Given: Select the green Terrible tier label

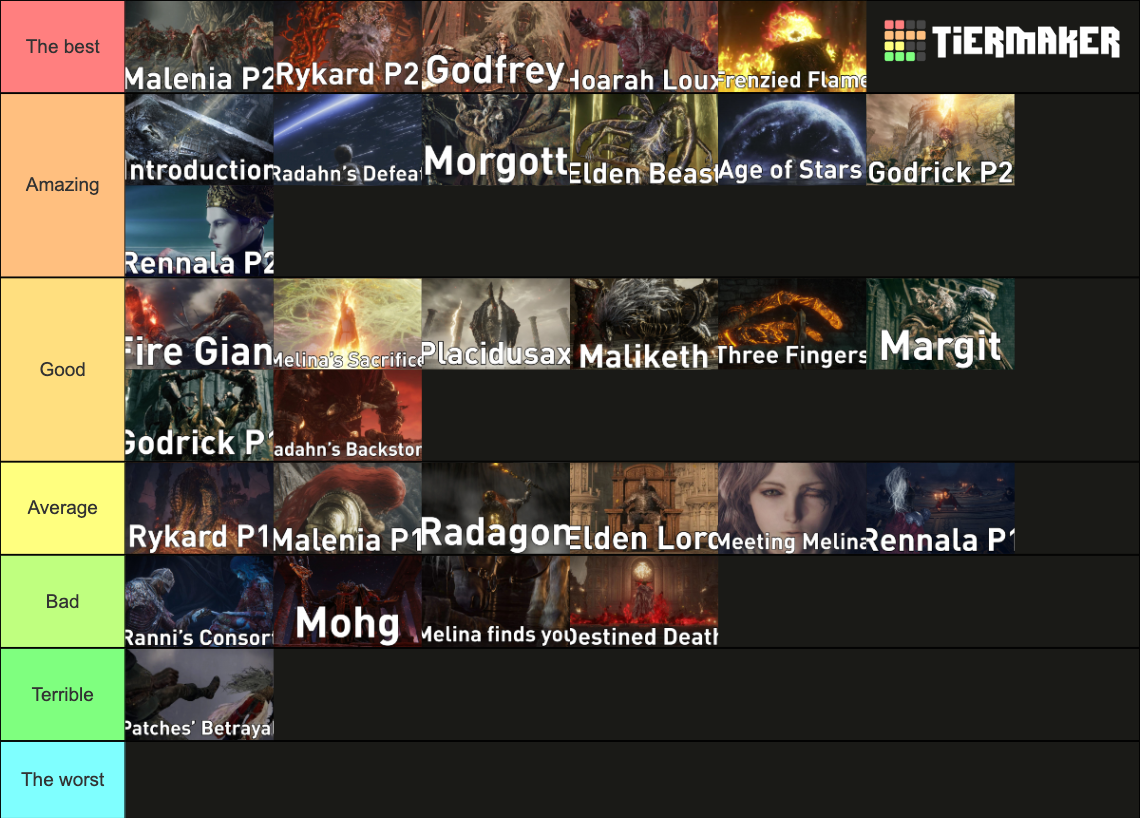Looking at the screenshot, I should 63,694.
